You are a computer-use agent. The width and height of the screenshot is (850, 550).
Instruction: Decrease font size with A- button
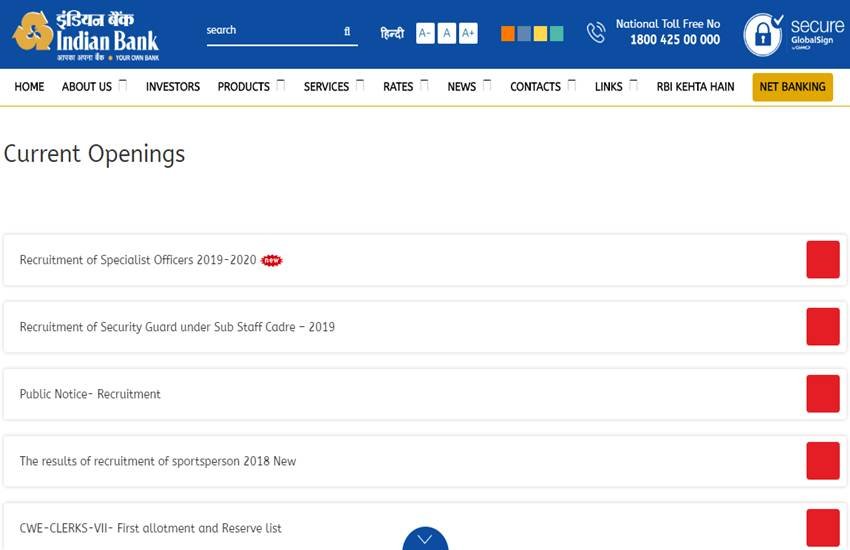[x=425, y=34]
